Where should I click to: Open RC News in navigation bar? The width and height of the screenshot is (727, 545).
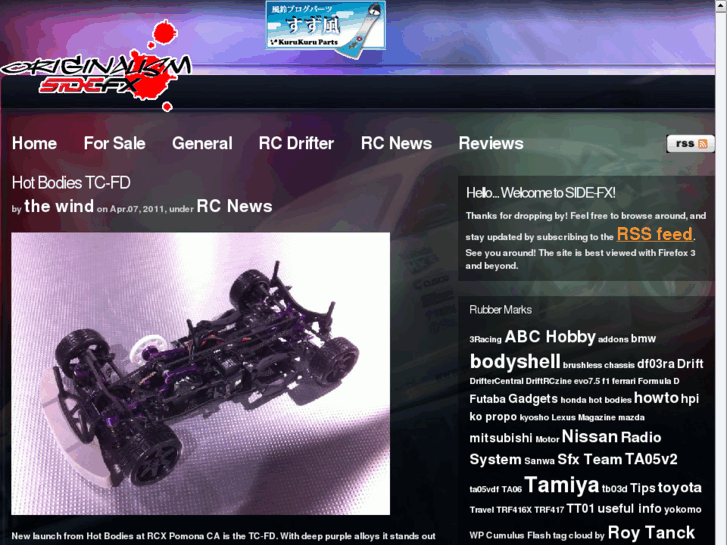pyautogui.click(x=396, y=143)
